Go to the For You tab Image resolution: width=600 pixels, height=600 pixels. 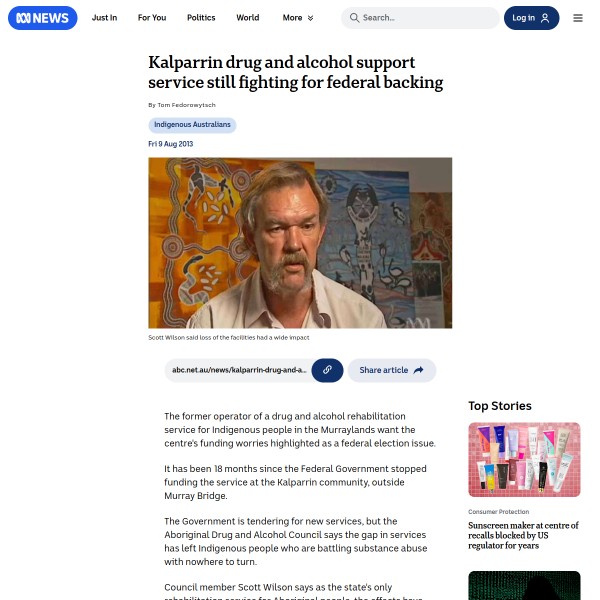[152, 18]
